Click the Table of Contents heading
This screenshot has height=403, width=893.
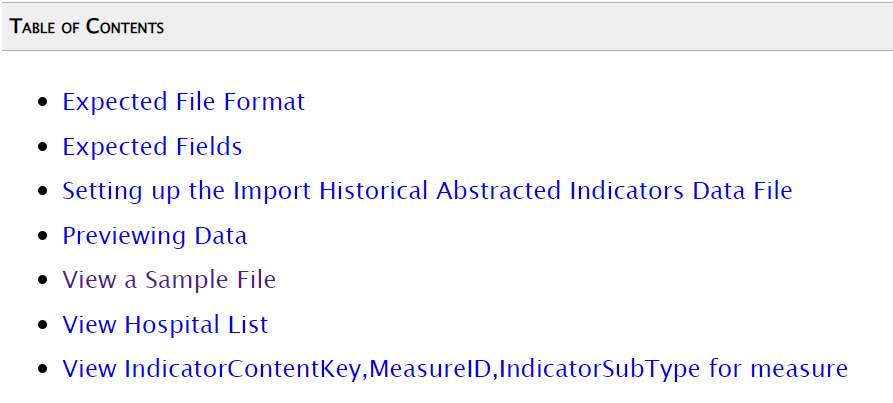pyautogui.click(x=87, y=26)
